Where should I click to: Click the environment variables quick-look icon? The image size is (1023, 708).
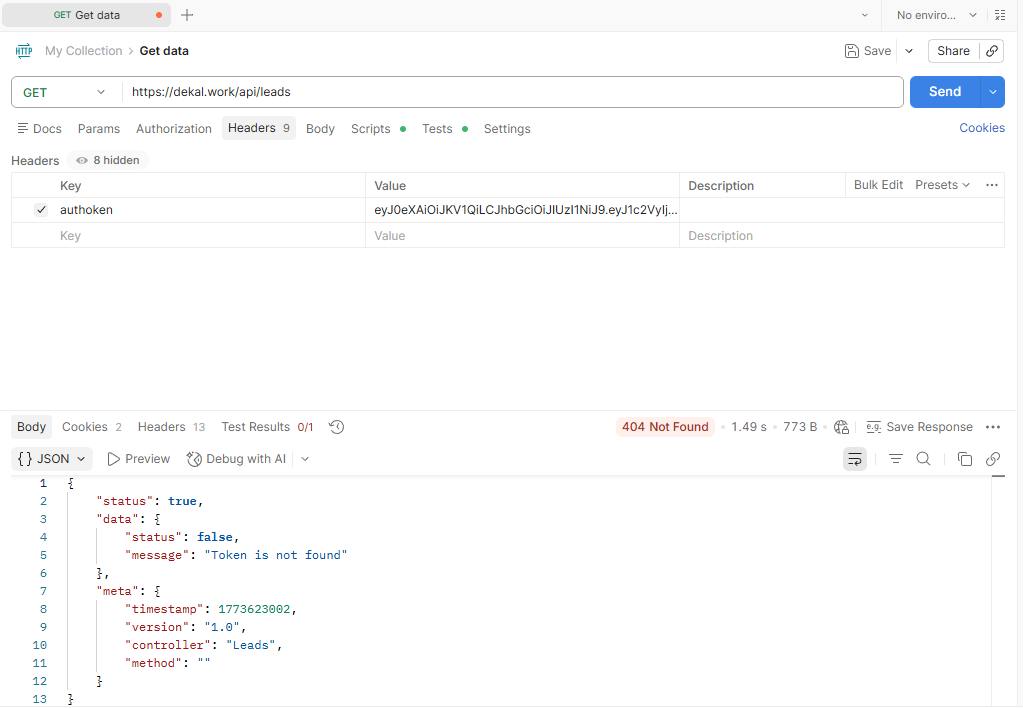(999, 15)
